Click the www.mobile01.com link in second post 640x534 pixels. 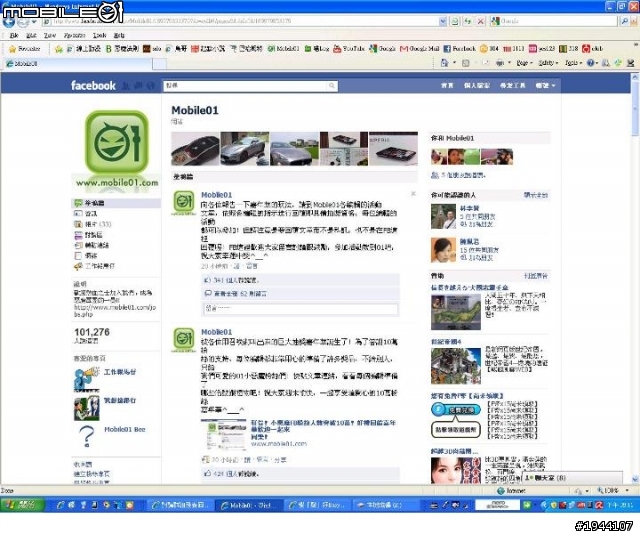click(278, 443)
